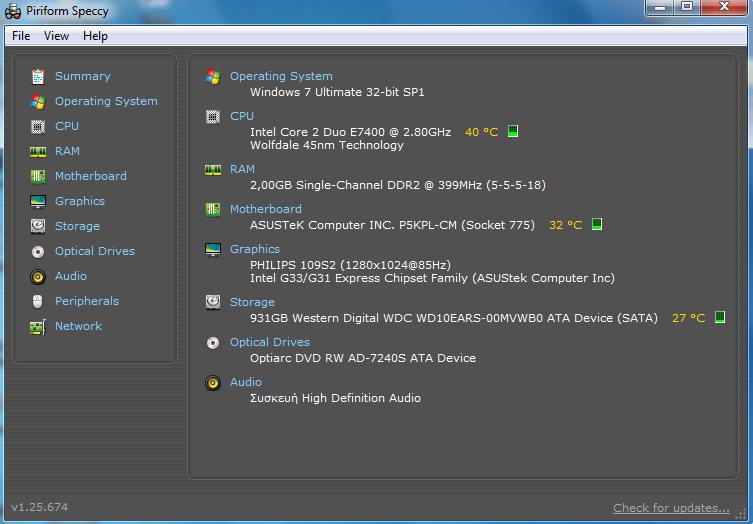Select Audio in the sidebar
This screenshot has height=524, width=753.
[x=71, y=276]
